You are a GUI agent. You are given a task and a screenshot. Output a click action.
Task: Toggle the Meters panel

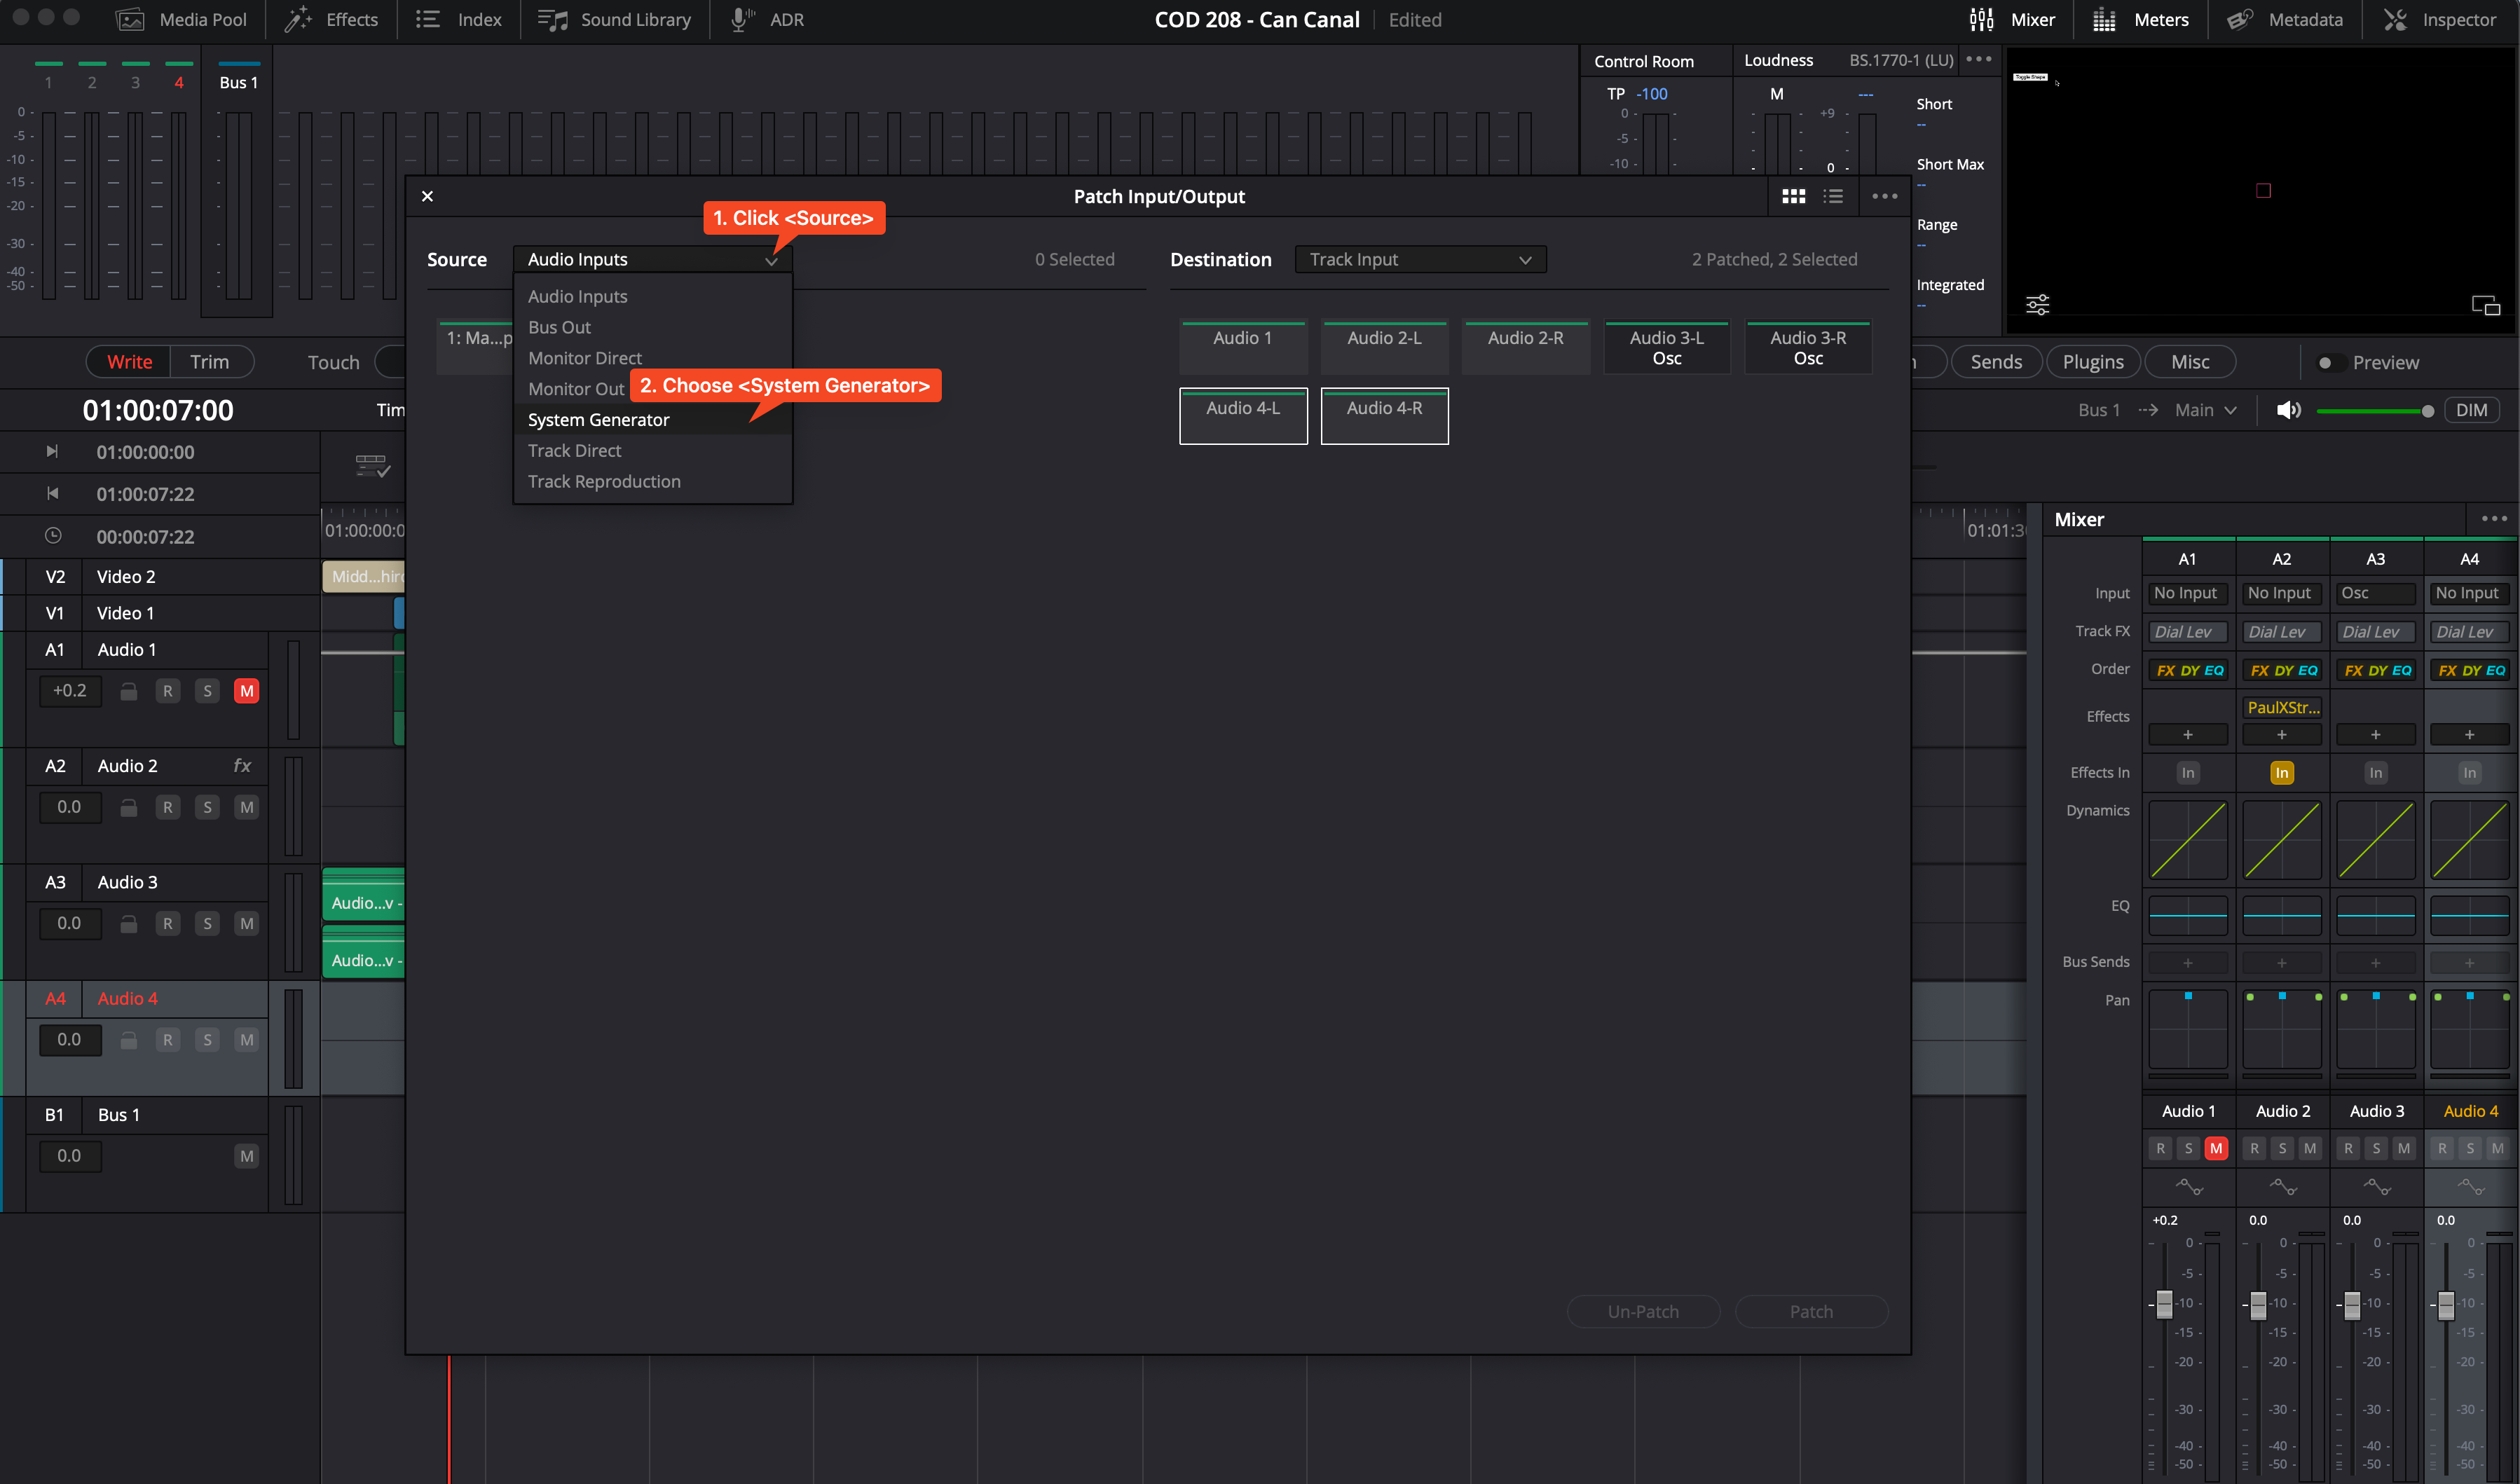tap(2141, 19)
